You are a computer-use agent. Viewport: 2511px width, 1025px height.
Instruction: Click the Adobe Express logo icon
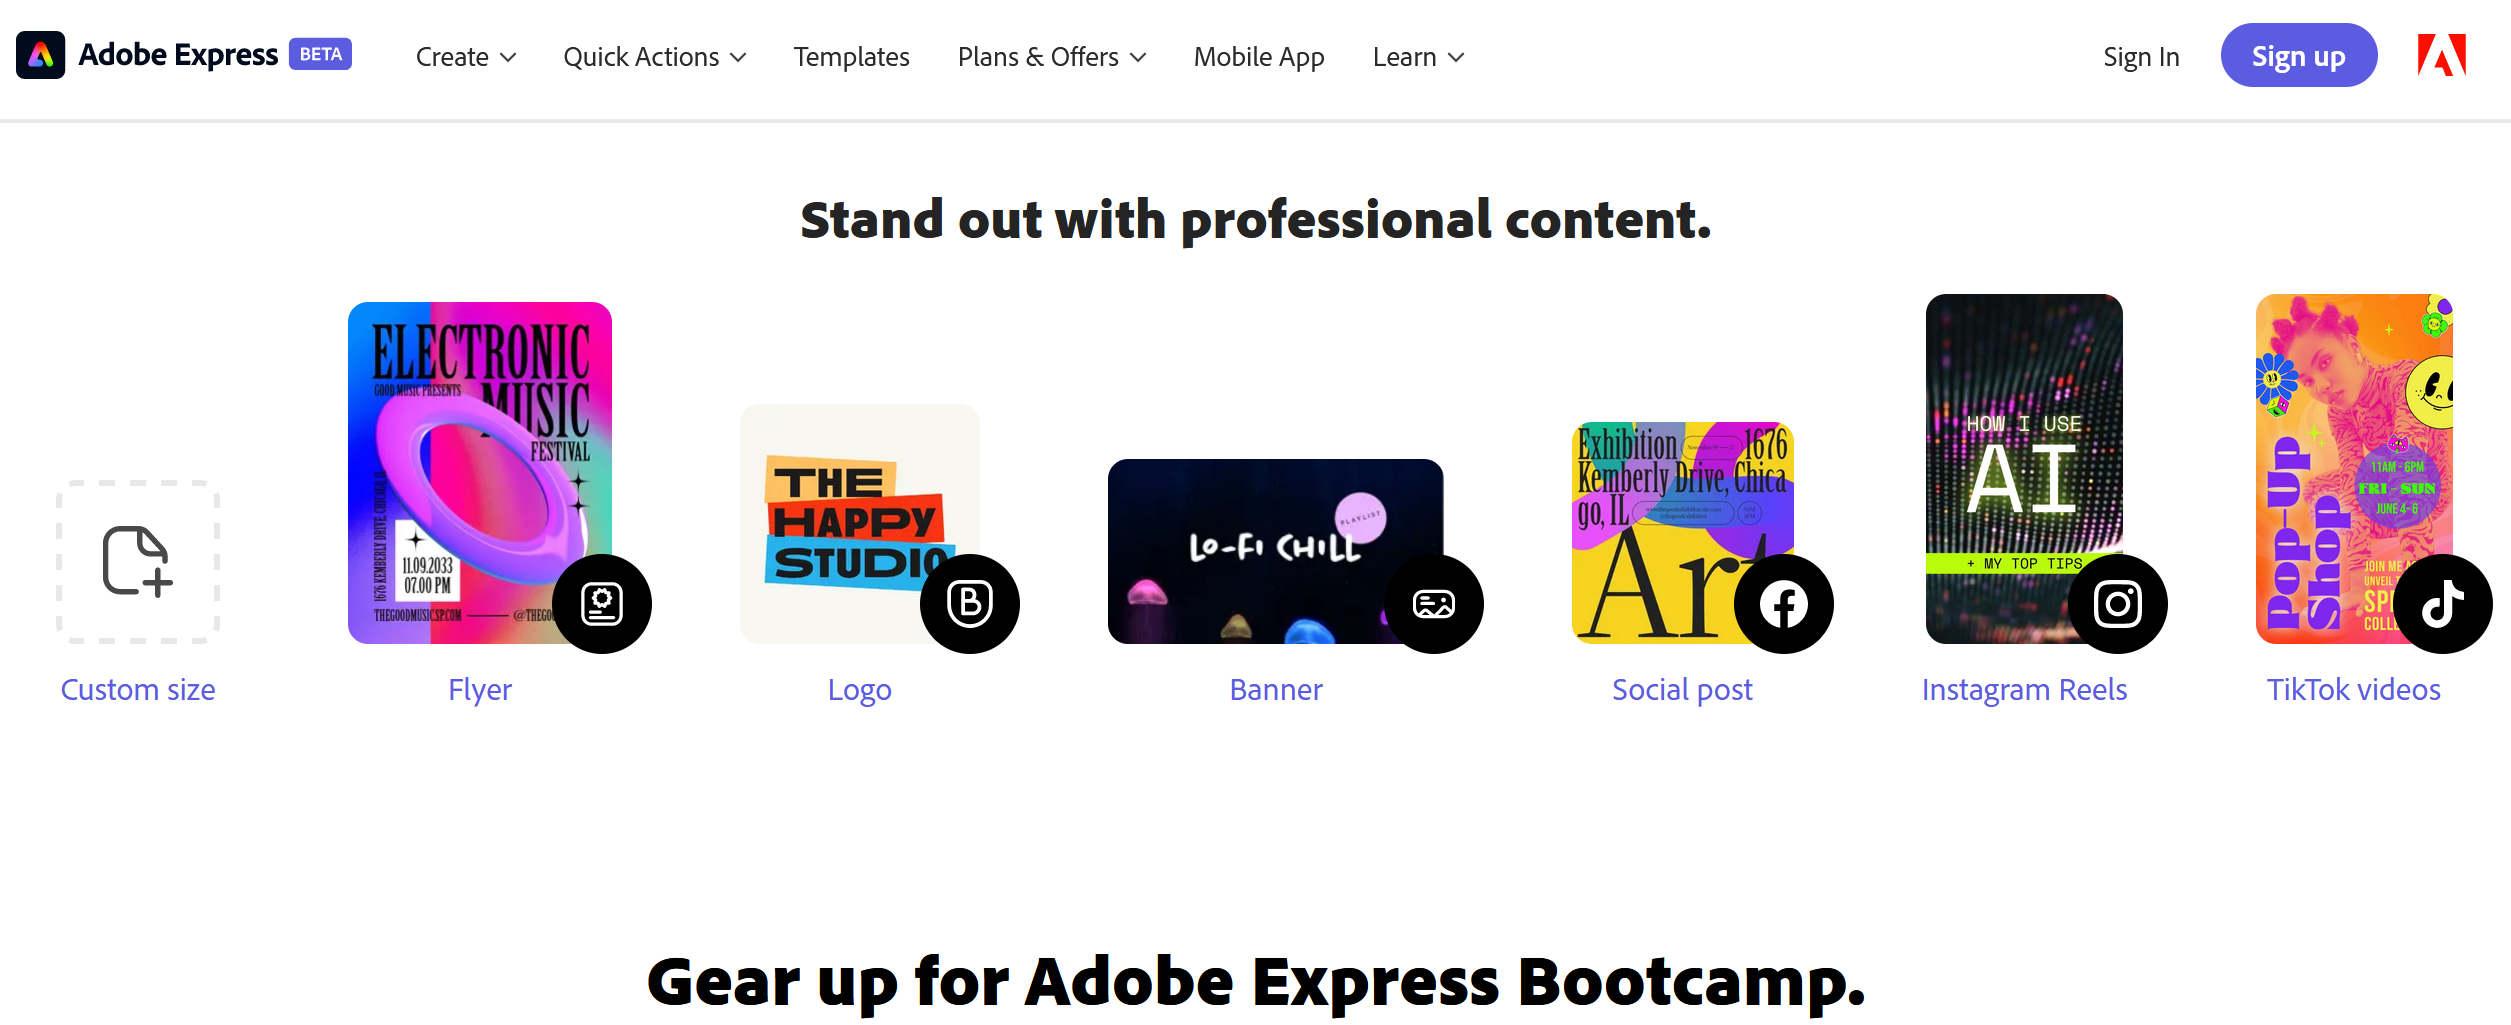40,55
